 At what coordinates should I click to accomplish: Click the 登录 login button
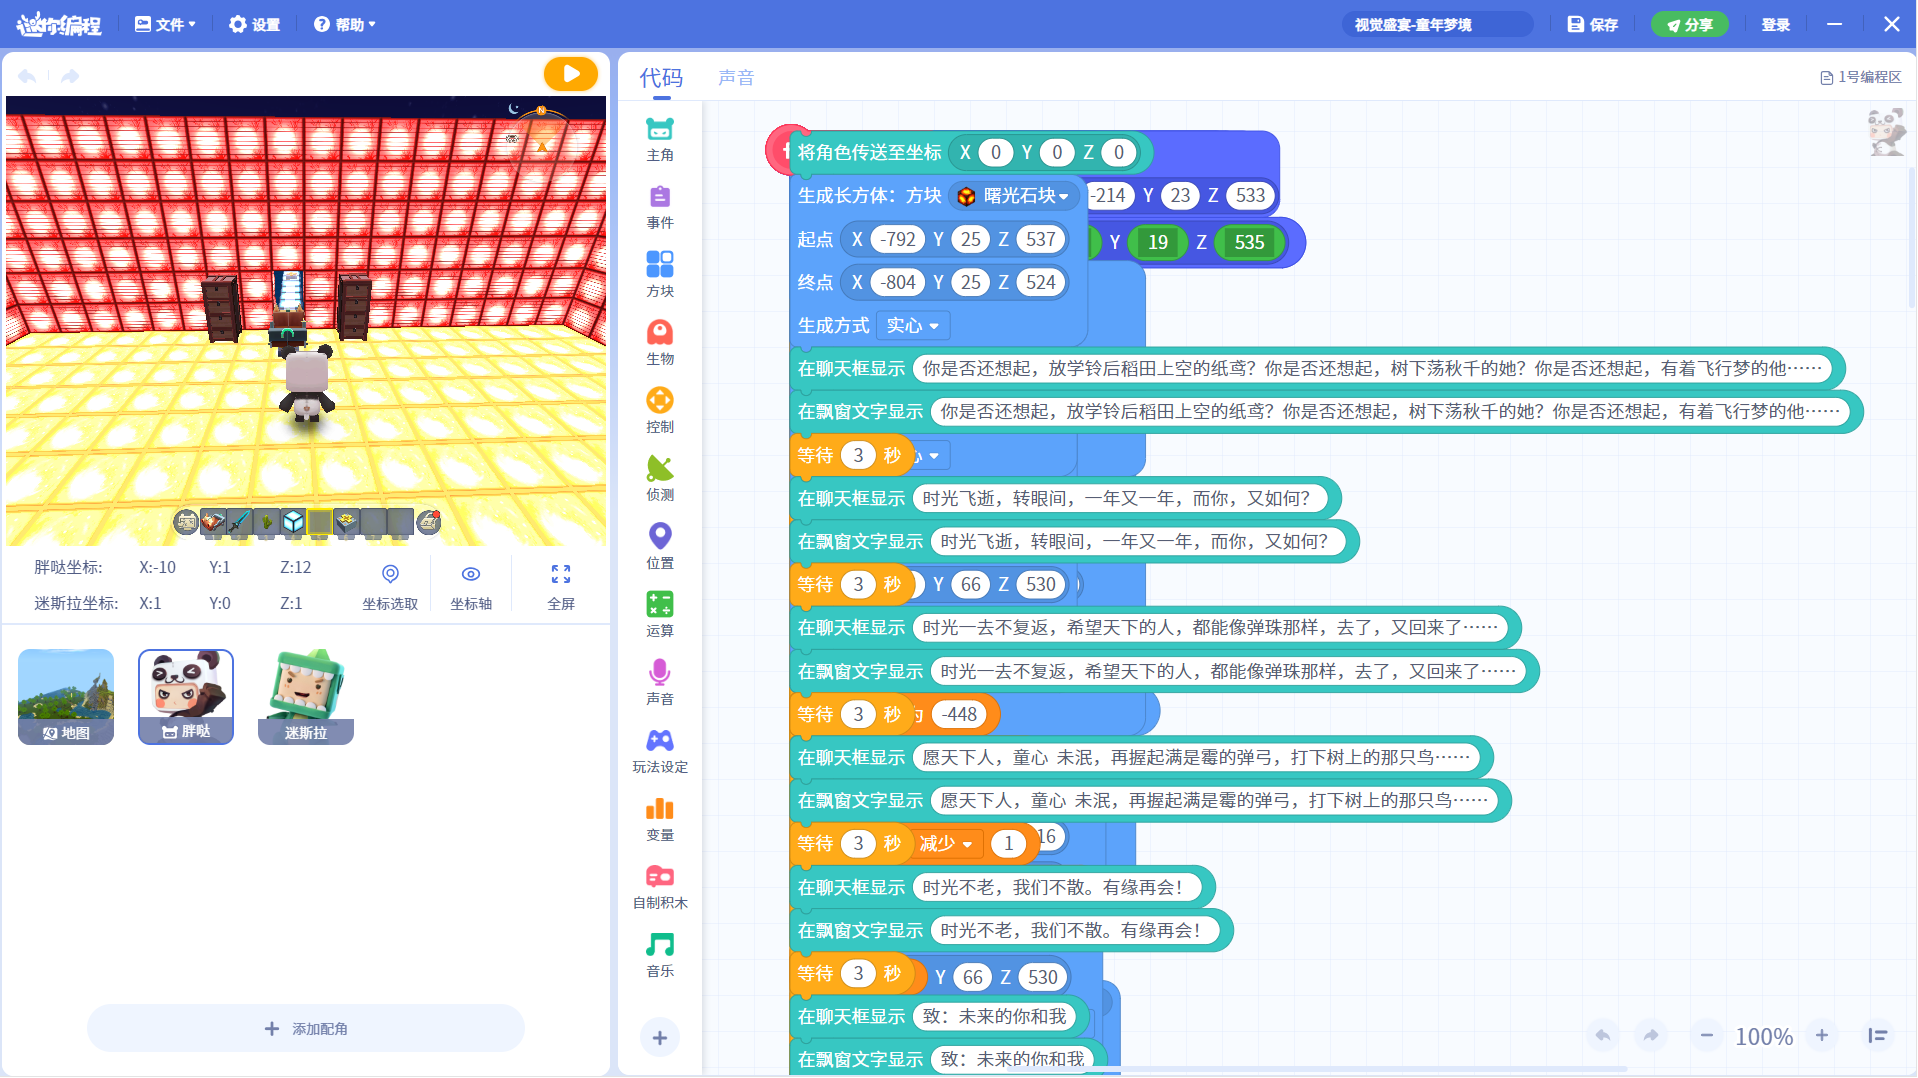click(1776, 24)
